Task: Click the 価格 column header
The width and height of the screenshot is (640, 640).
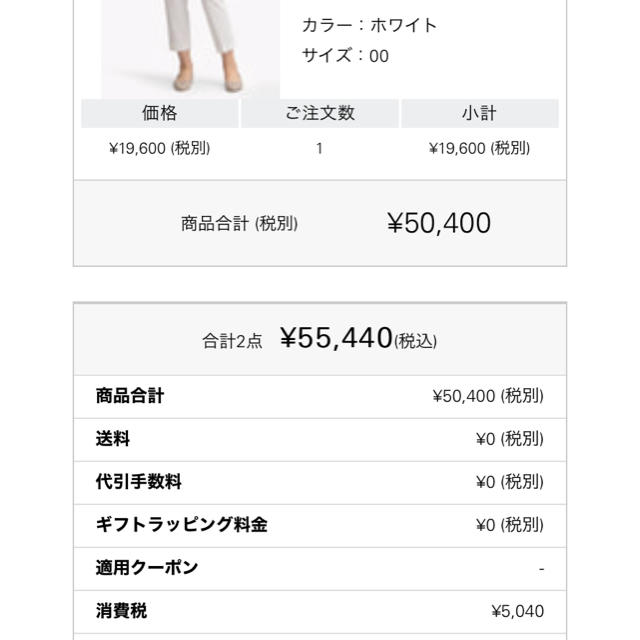Action: [160, 113]
